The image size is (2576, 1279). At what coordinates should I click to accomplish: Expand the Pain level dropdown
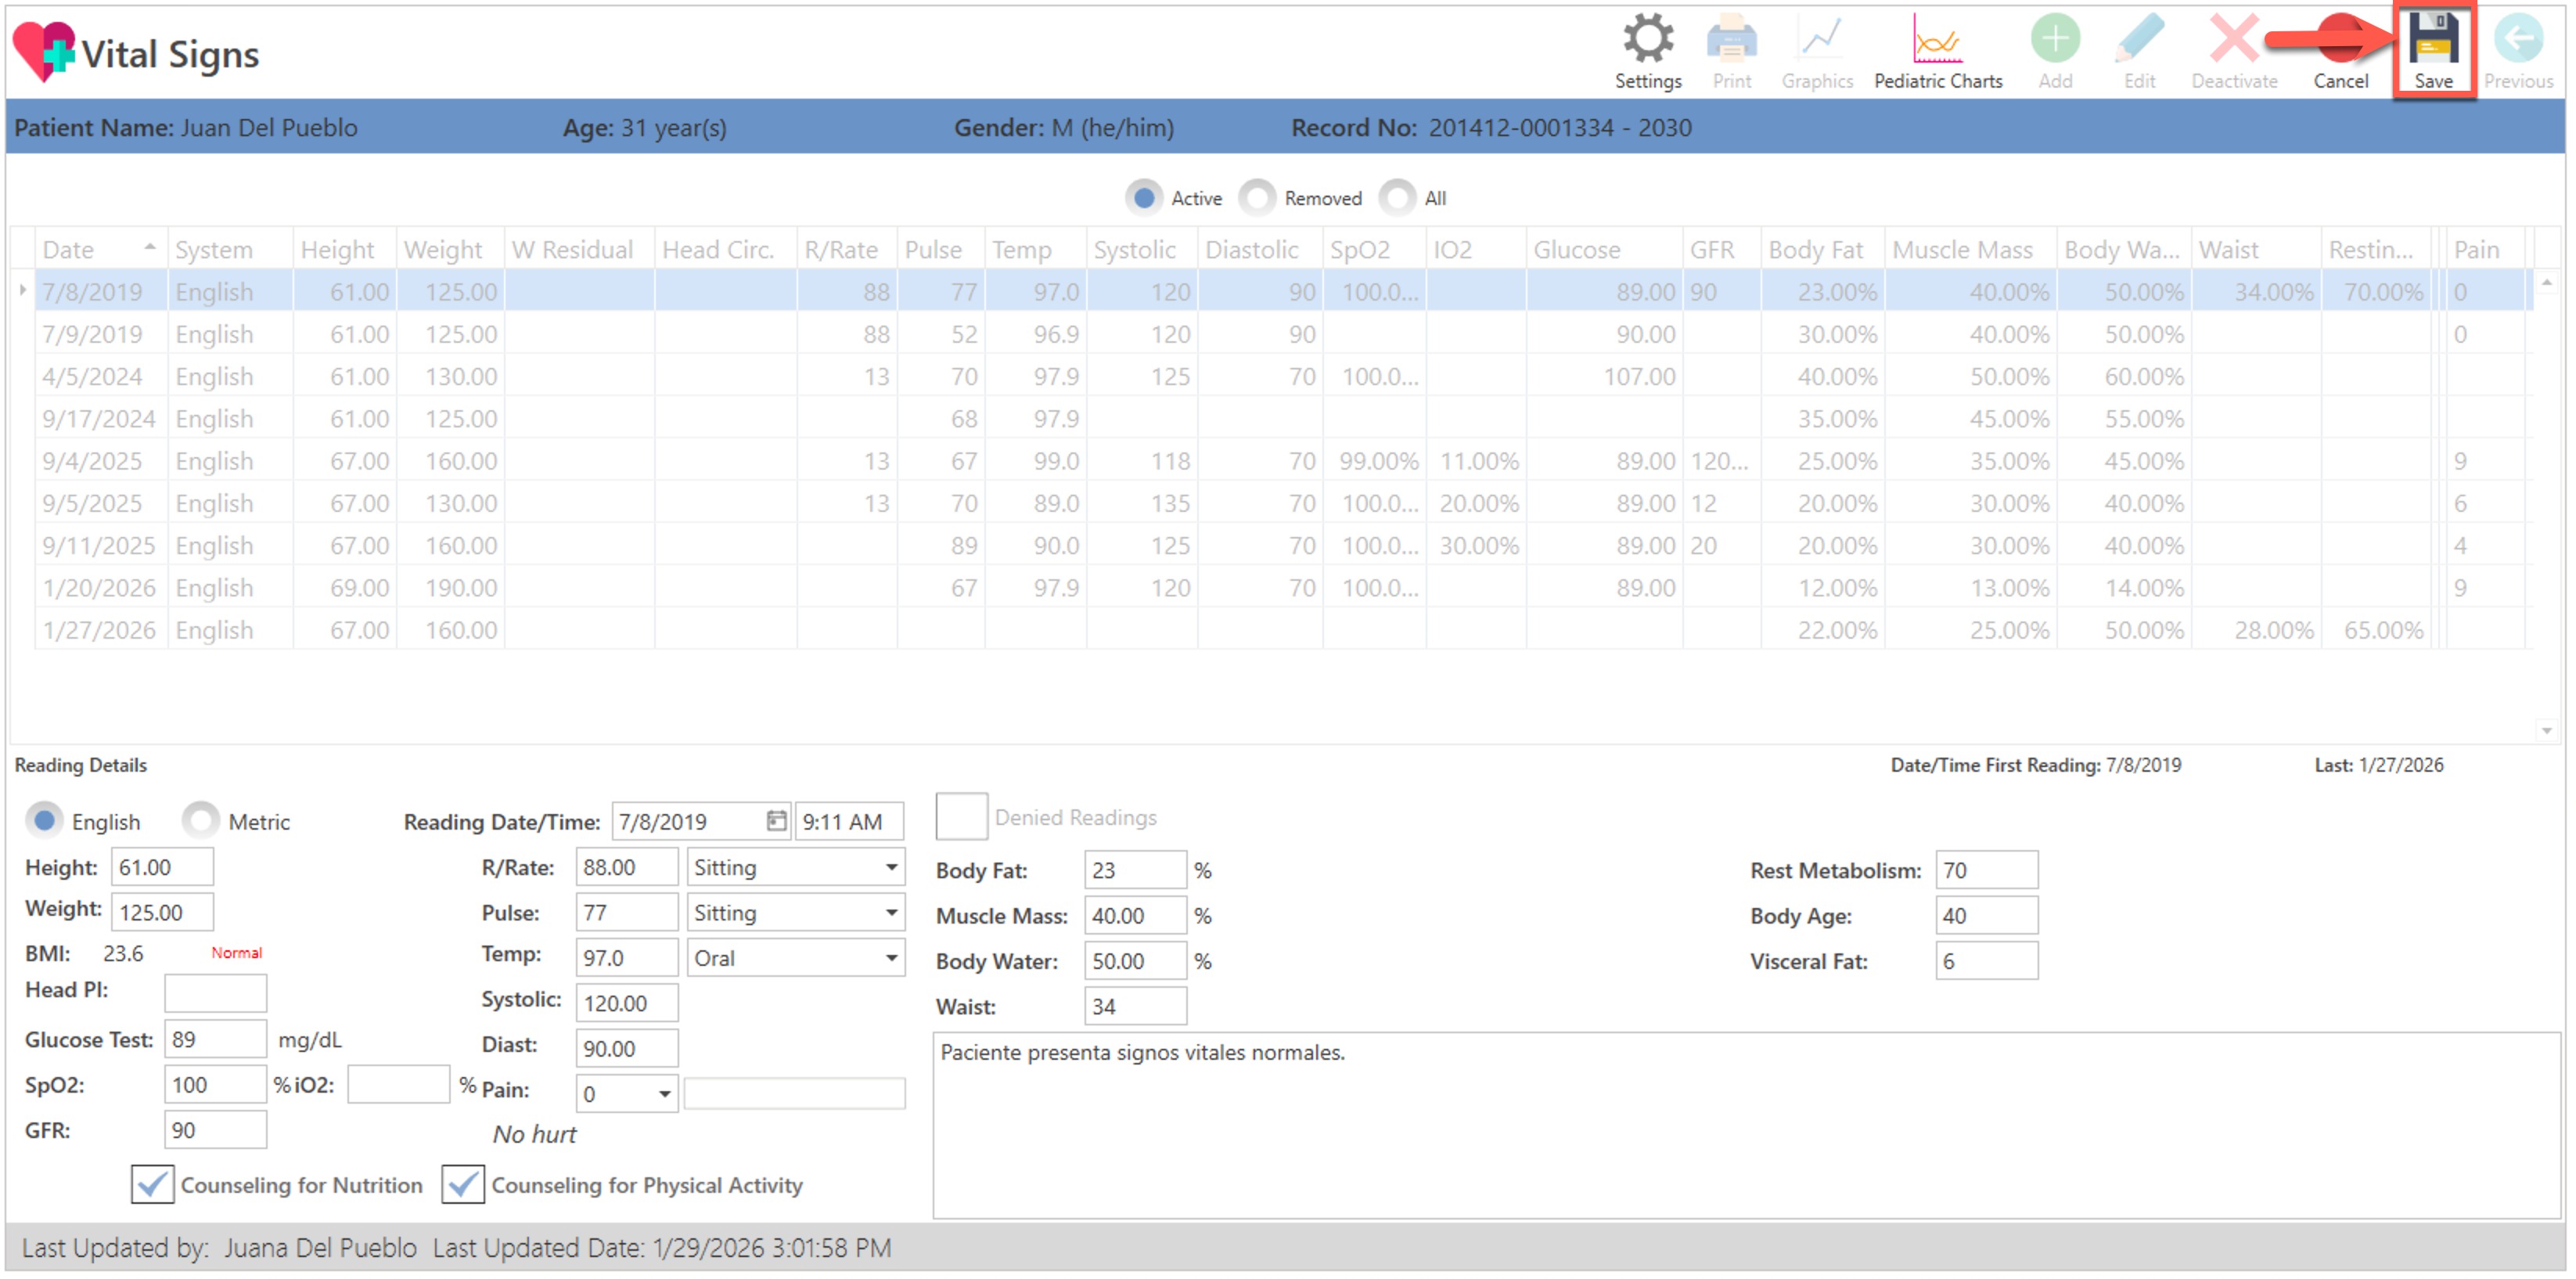coord(664,1094)
